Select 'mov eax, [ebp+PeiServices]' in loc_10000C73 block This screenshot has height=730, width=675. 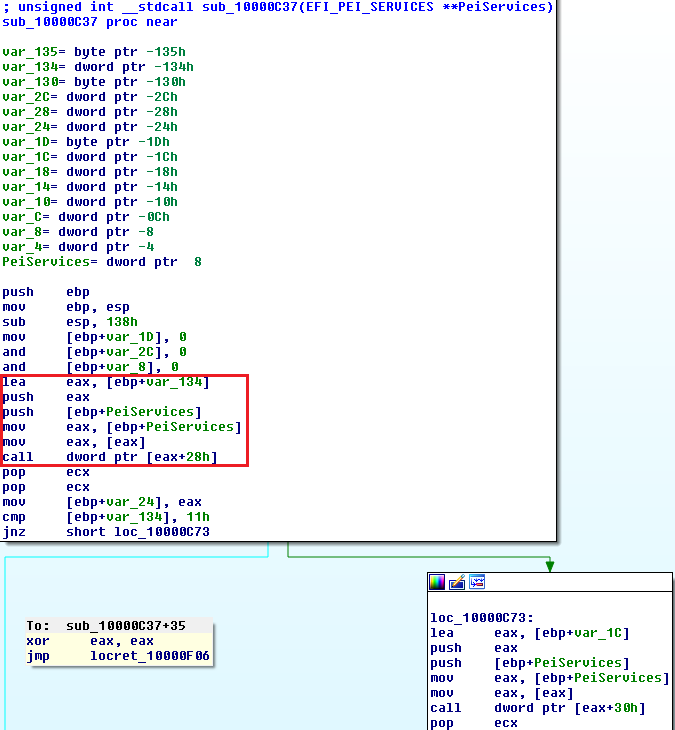550,678
